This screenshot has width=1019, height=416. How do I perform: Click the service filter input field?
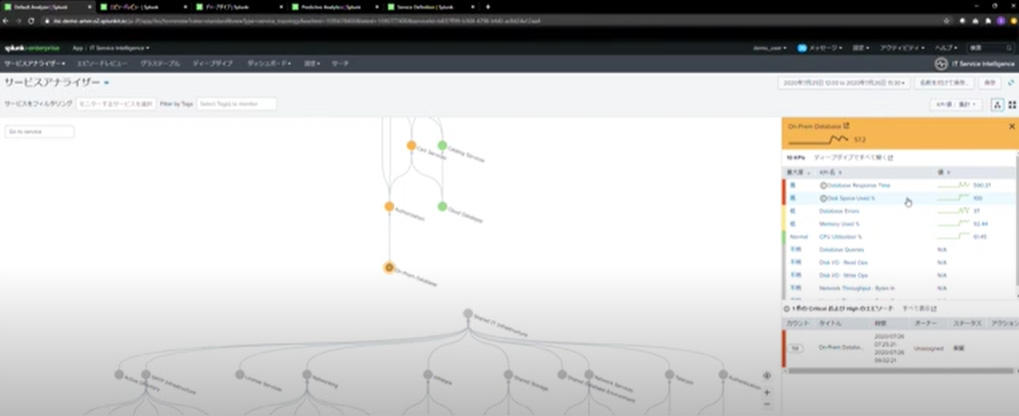[116, 104]
